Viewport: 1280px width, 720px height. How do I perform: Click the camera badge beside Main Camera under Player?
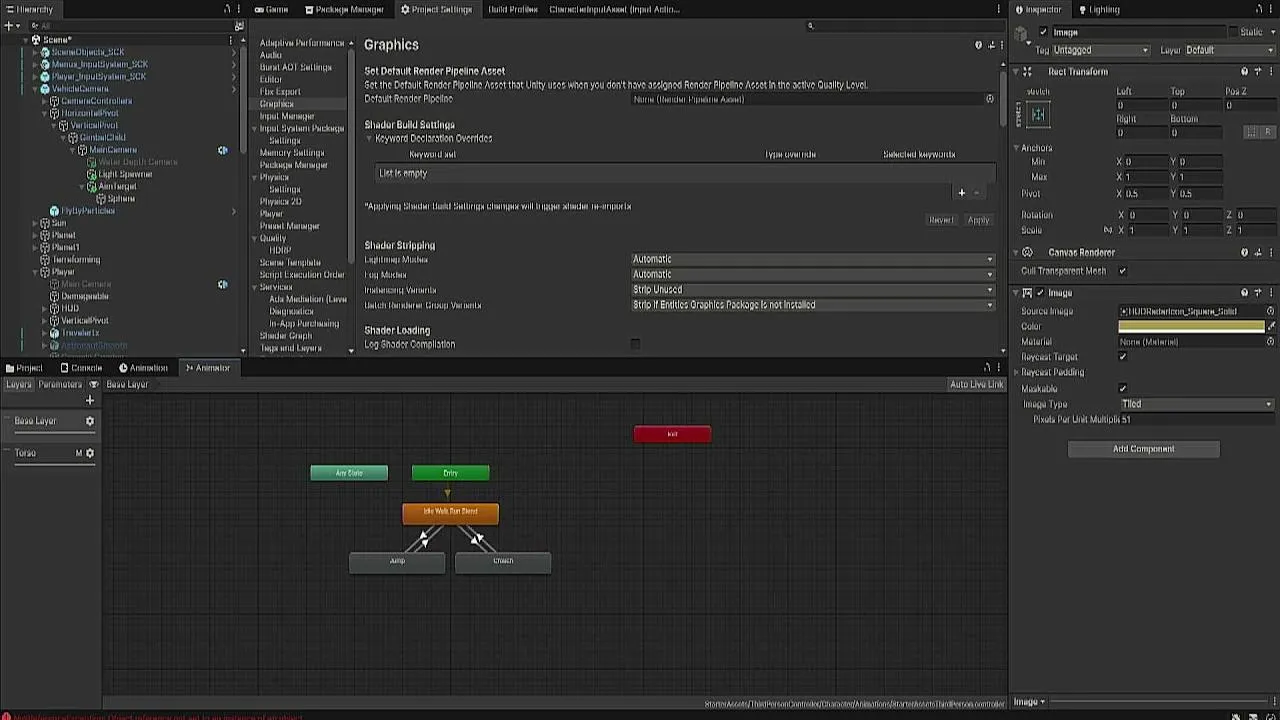coord(222,284)
